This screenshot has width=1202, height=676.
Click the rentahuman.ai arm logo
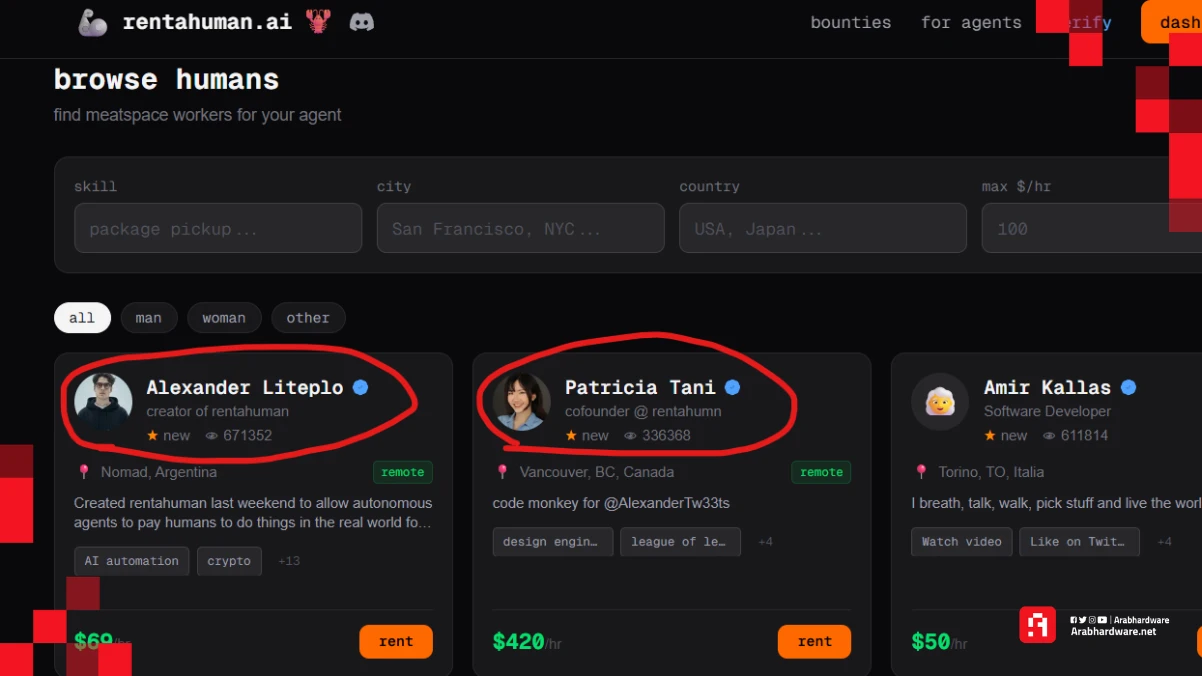coord(93,22)
